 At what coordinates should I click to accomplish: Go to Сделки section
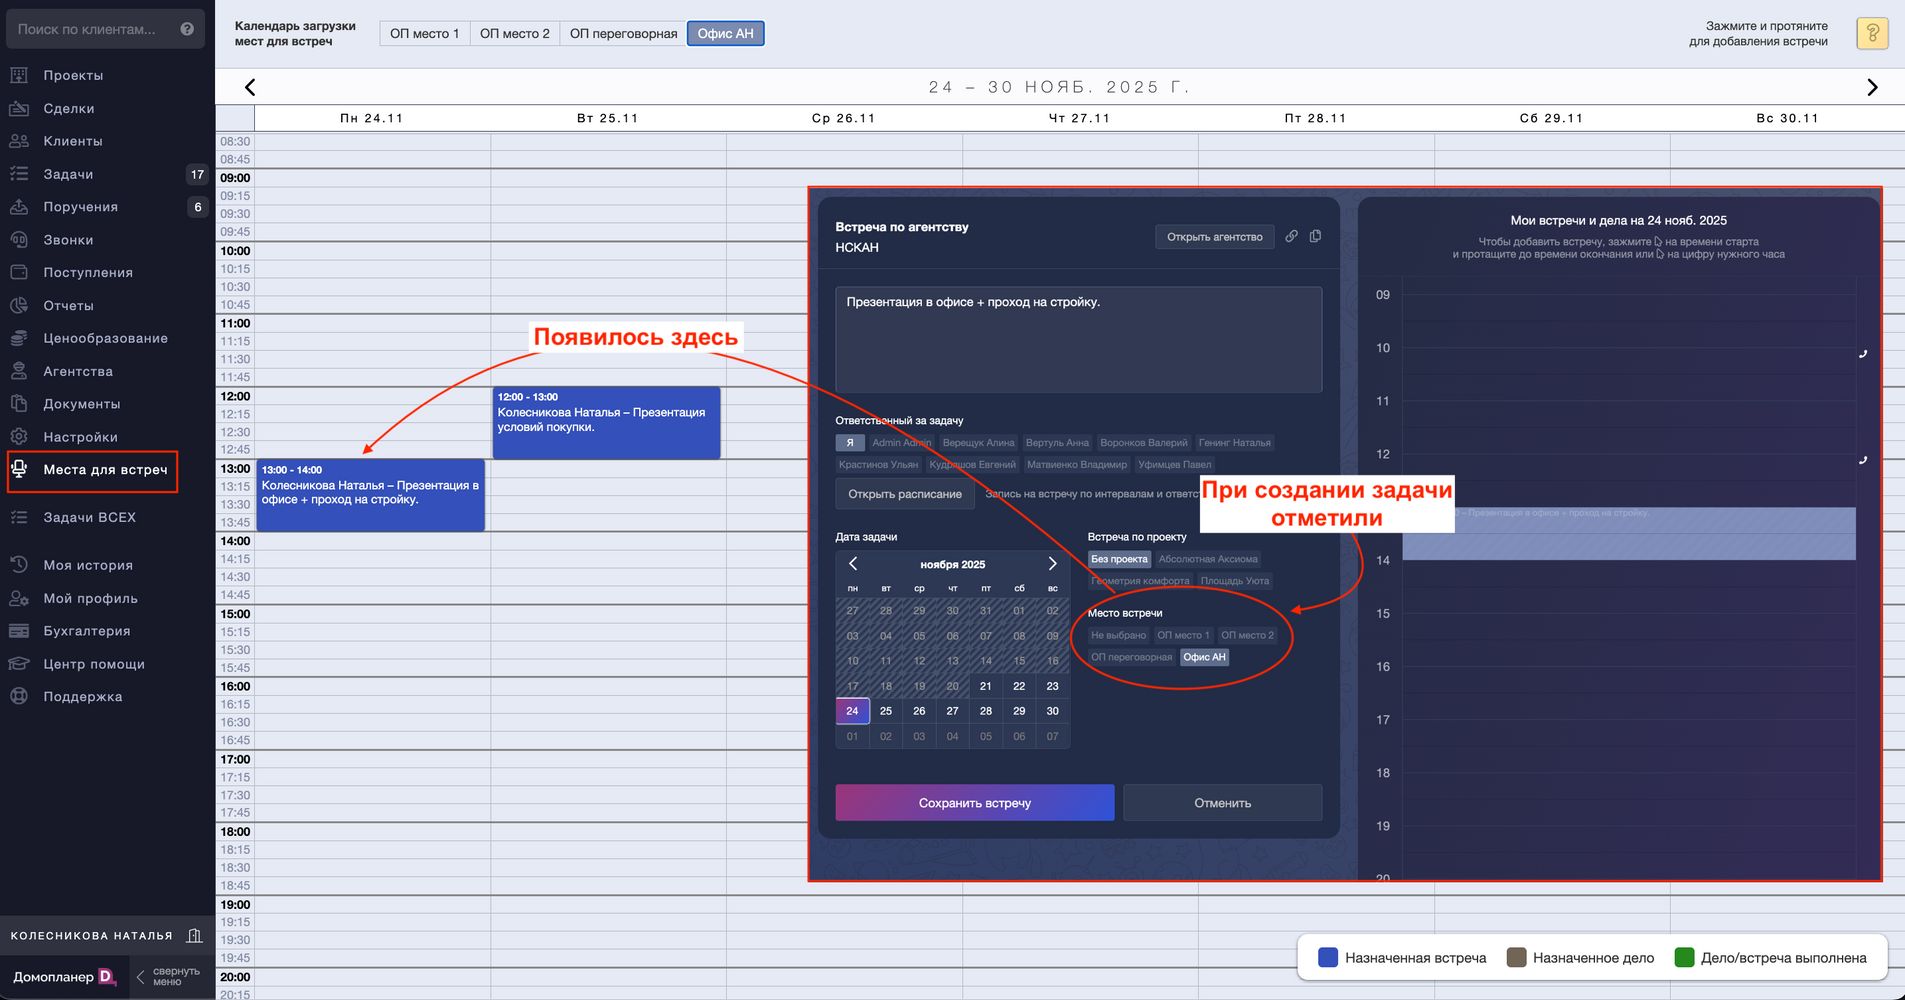[68, 108]
